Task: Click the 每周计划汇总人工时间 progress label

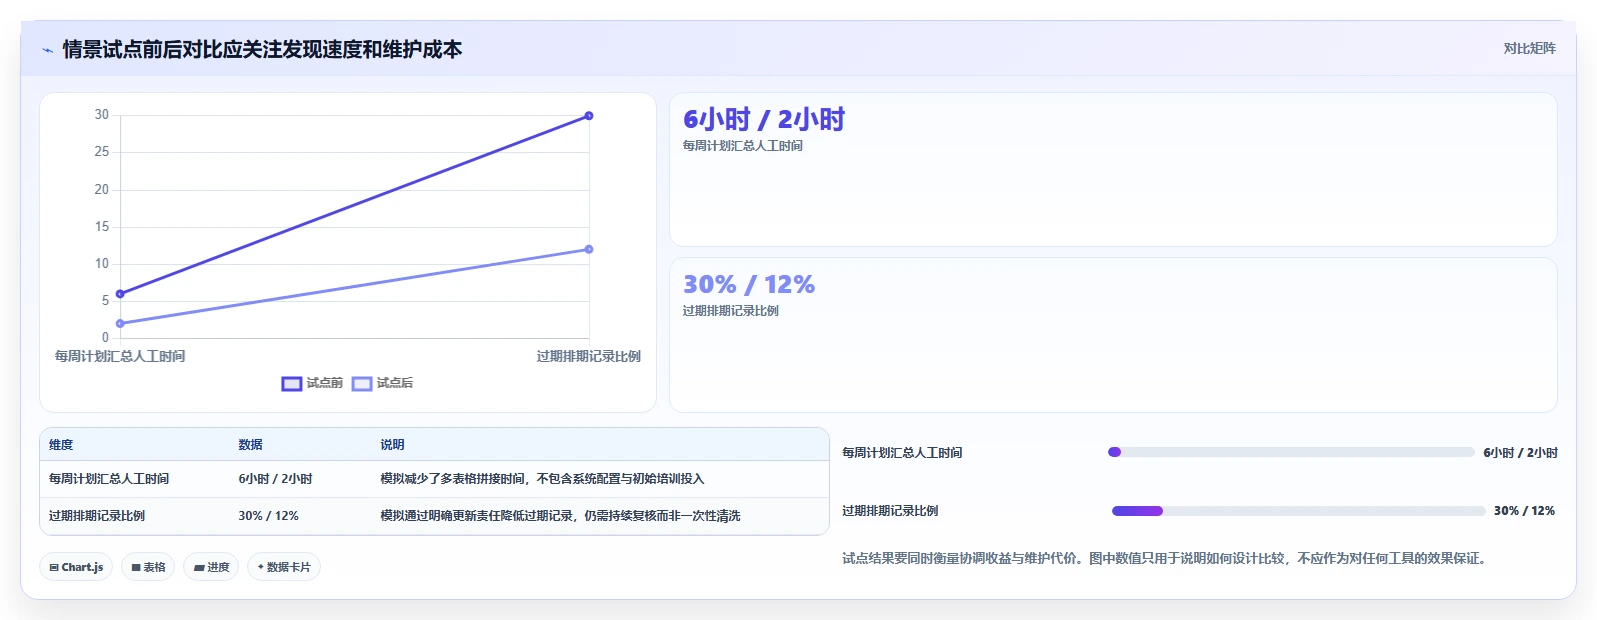Action: (902, 453)
